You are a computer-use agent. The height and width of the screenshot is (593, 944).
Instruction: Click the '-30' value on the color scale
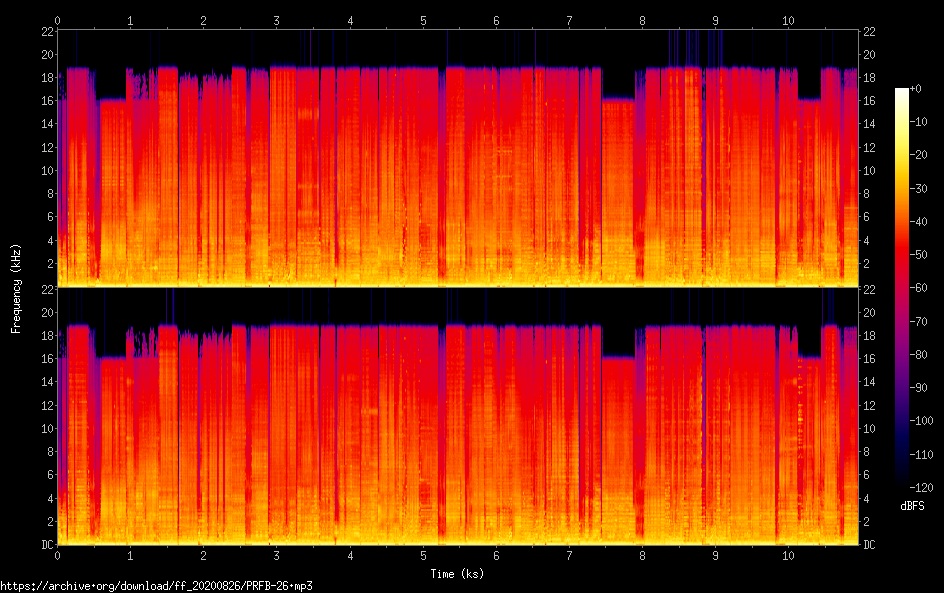(x=919, y=188)
